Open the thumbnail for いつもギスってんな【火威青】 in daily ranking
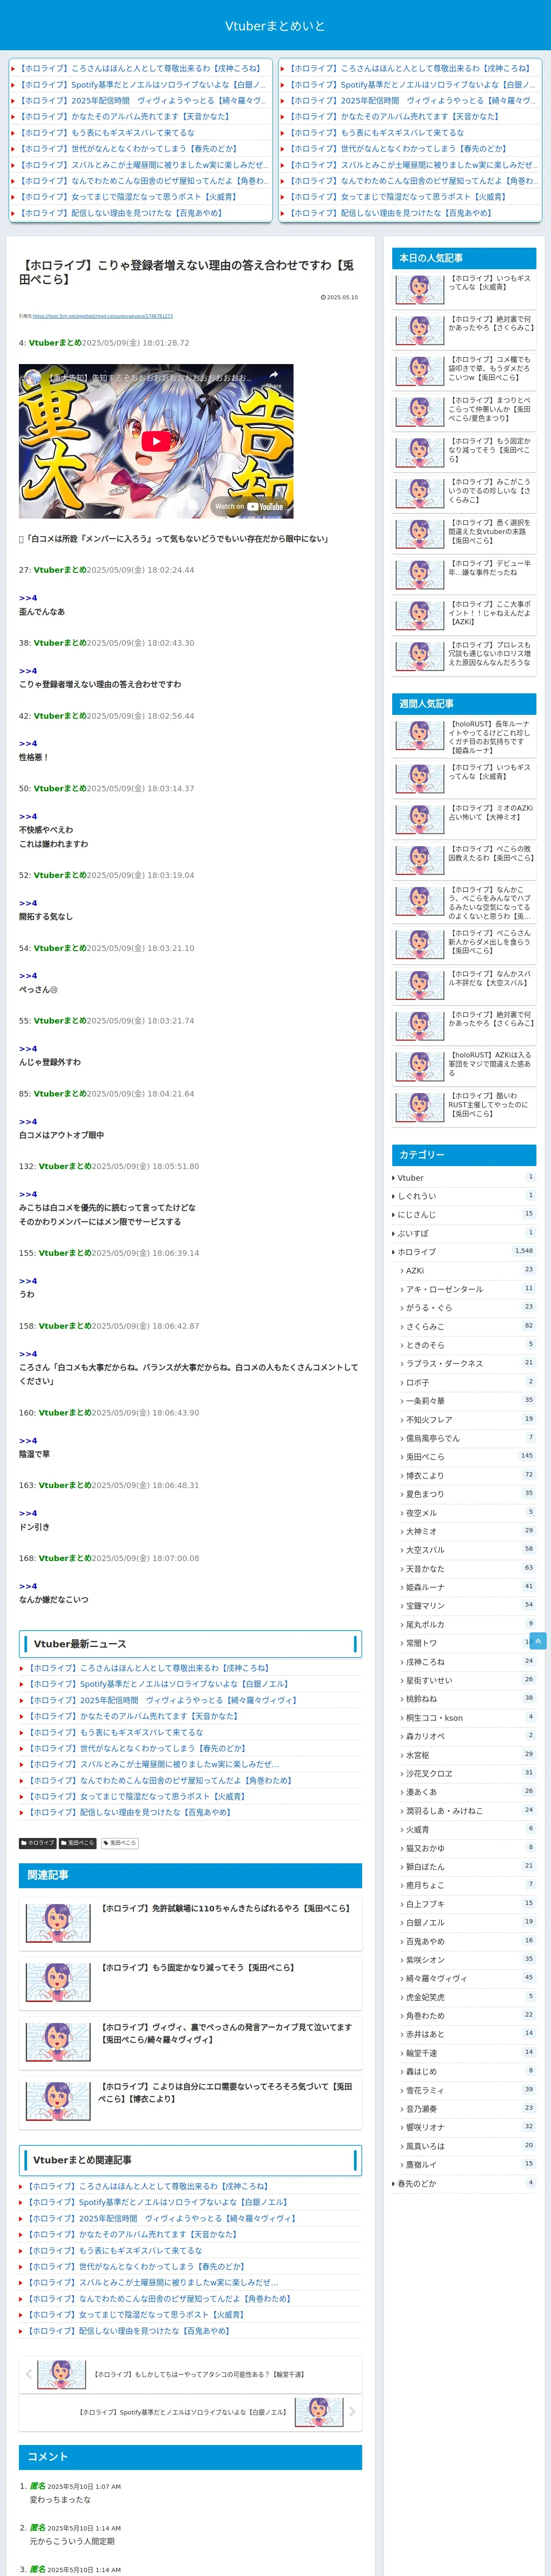Image resolution: width=551 pixels, height=2576 pixels. [x=420, y=289]
